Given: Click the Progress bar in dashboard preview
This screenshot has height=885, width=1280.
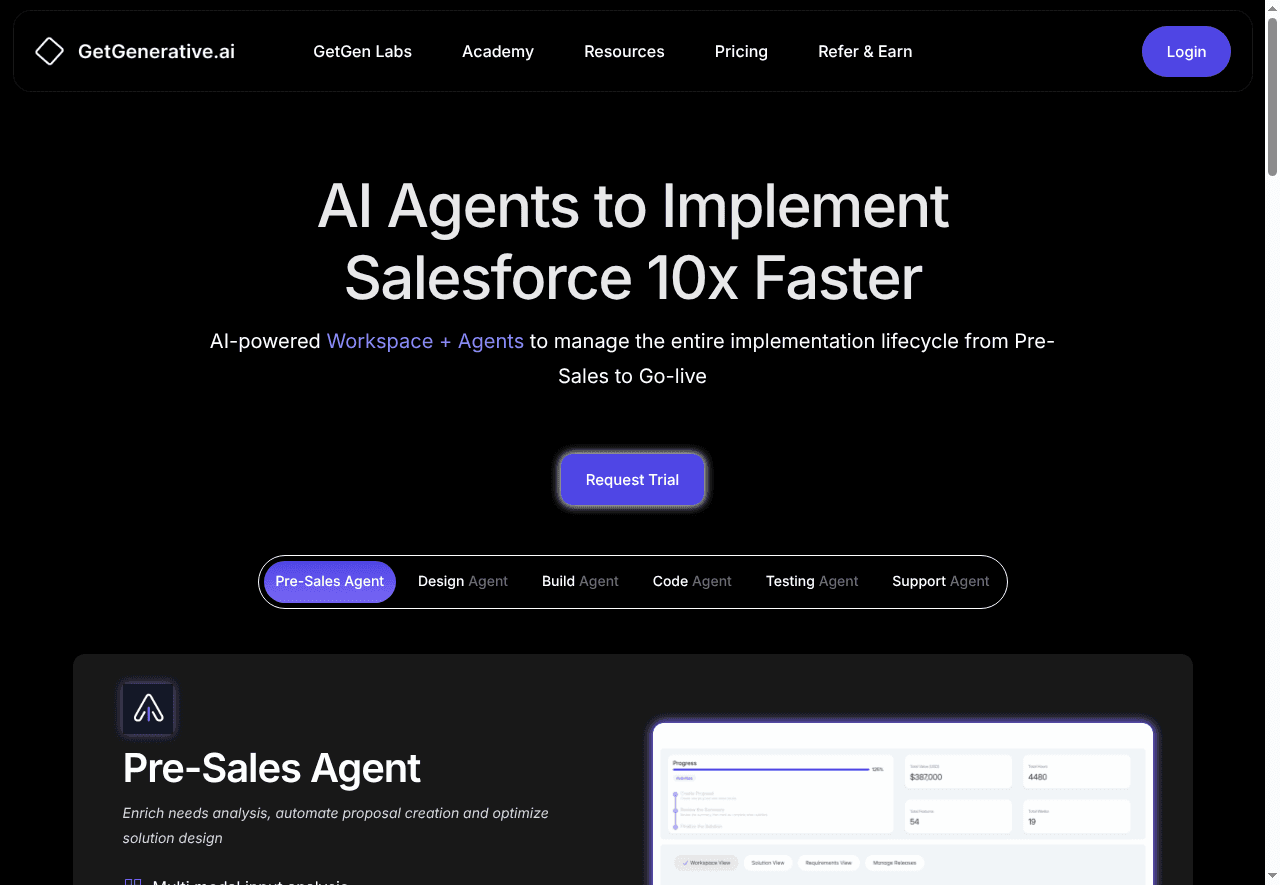Looking at the screenshot, I should (770, 769).
